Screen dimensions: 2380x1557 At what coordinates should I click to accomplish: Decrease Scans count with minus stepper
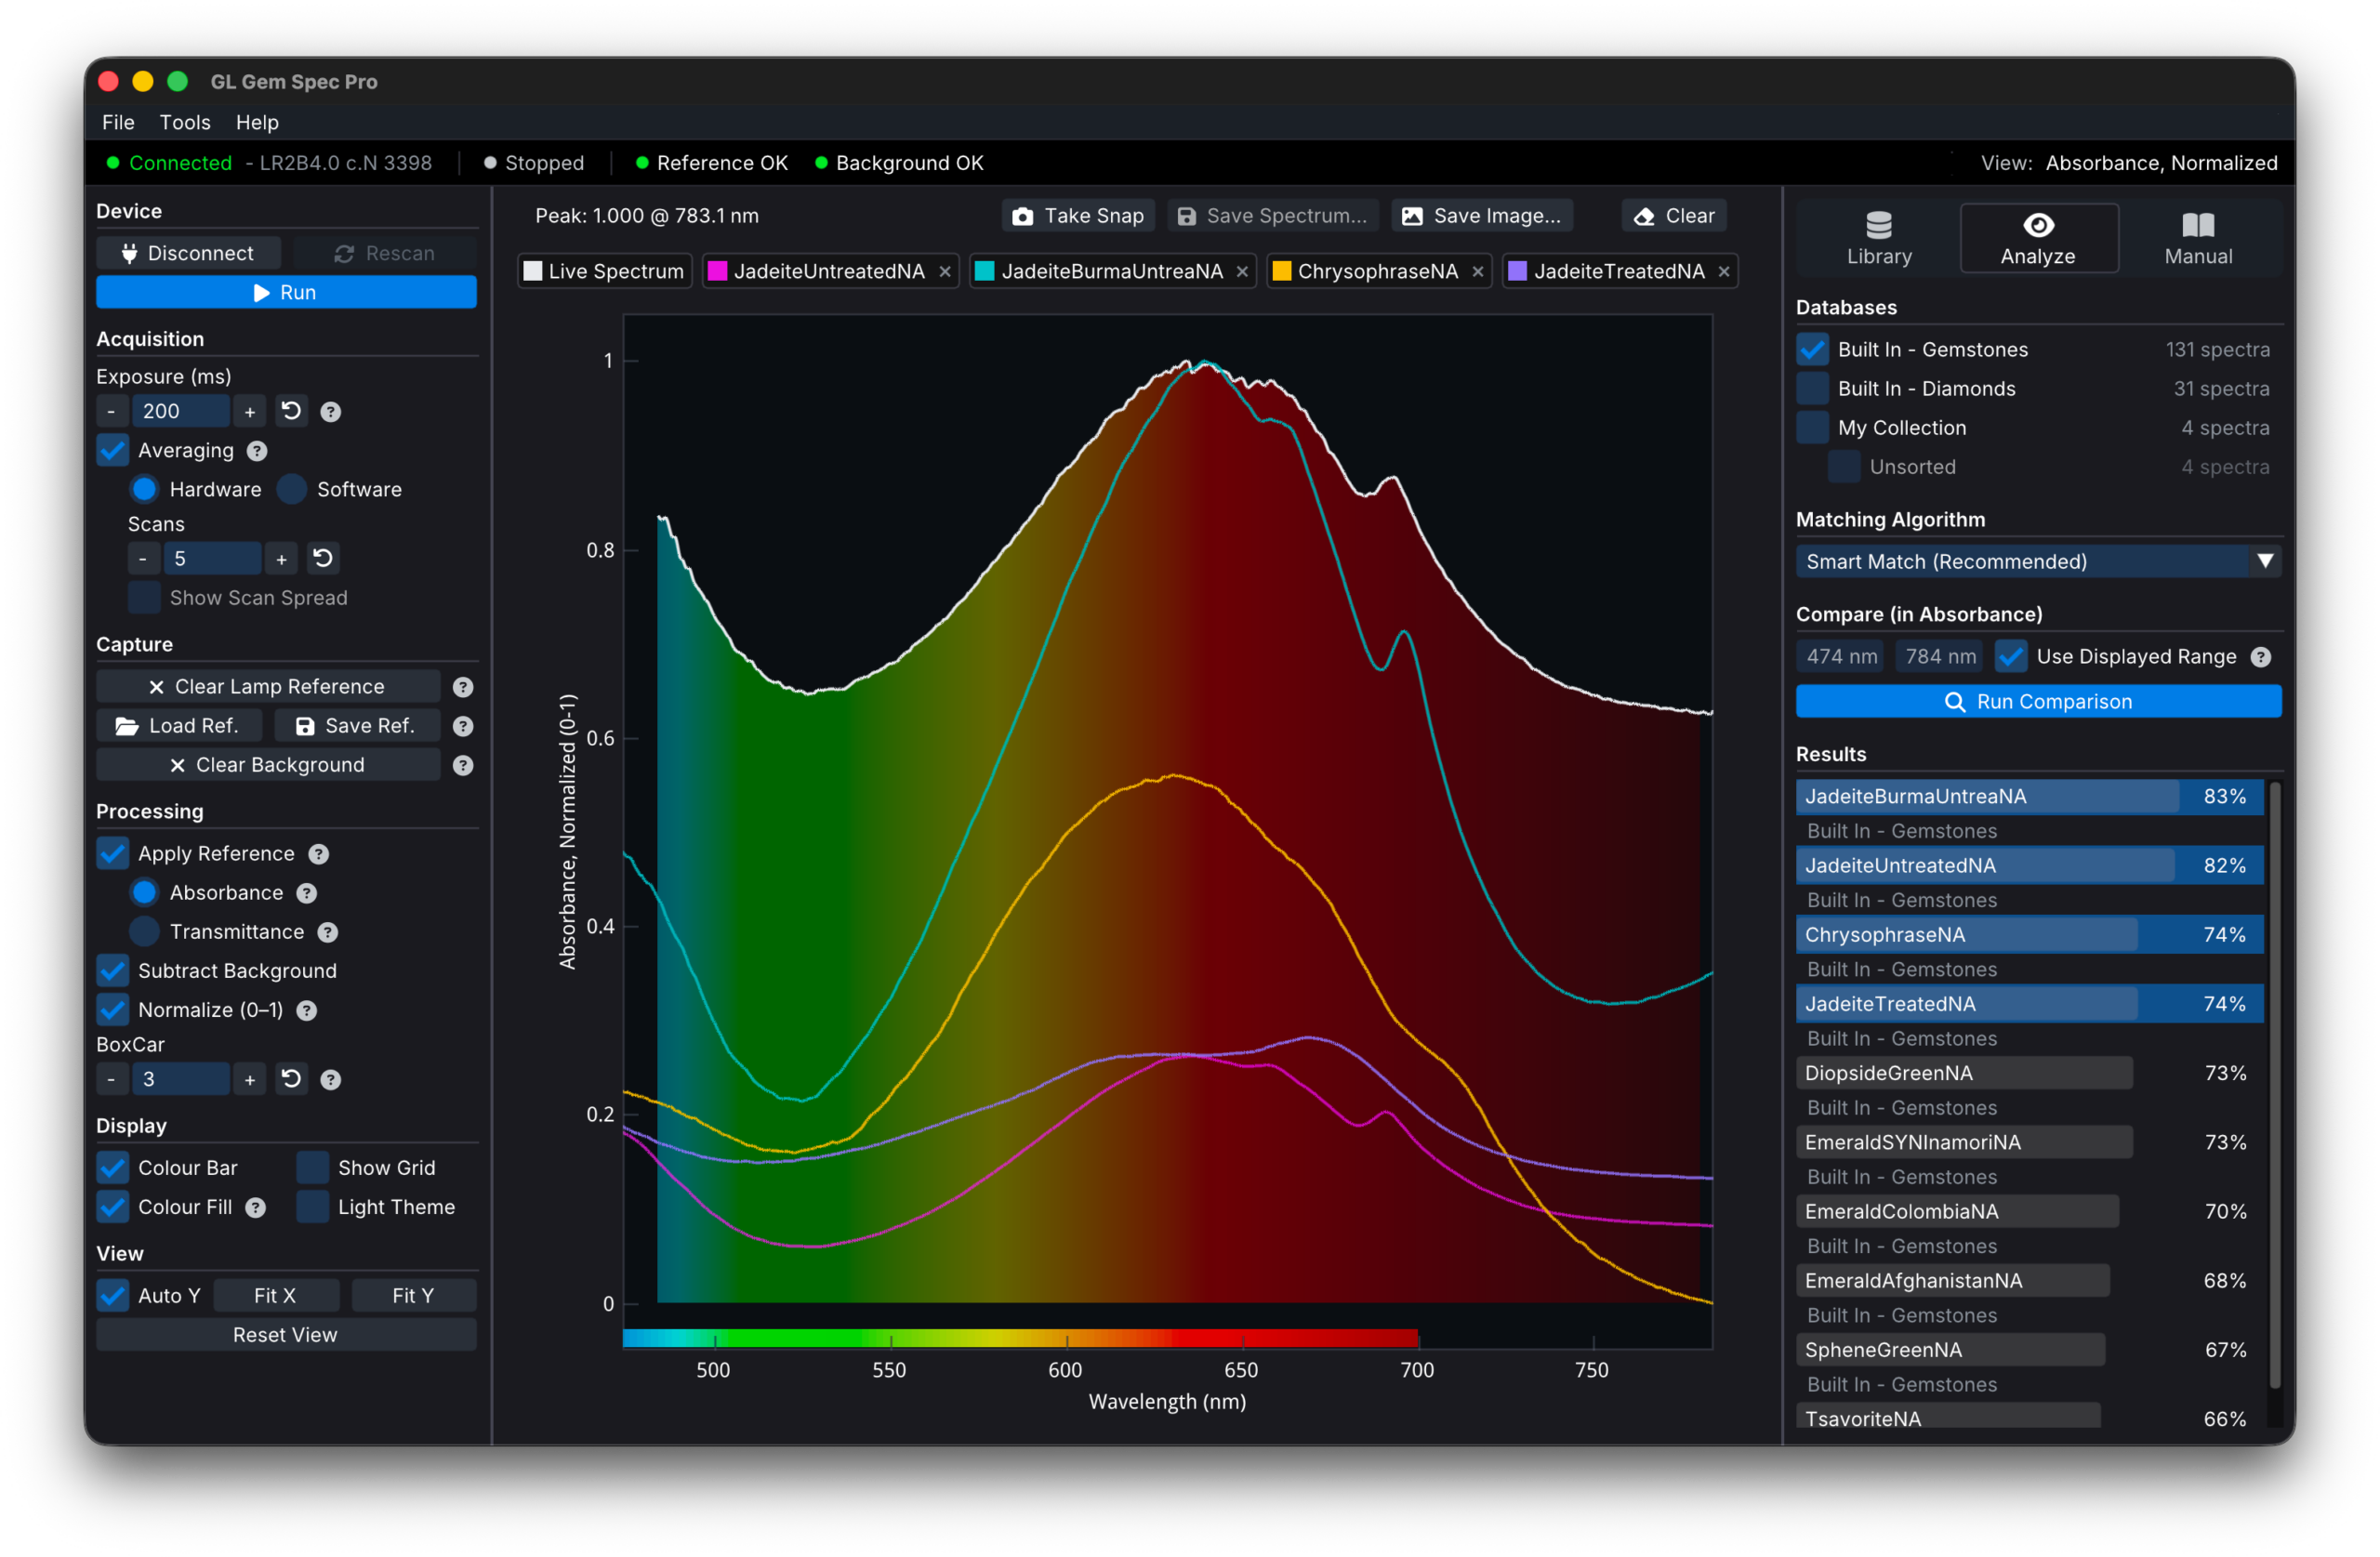[x=143, y=559]
